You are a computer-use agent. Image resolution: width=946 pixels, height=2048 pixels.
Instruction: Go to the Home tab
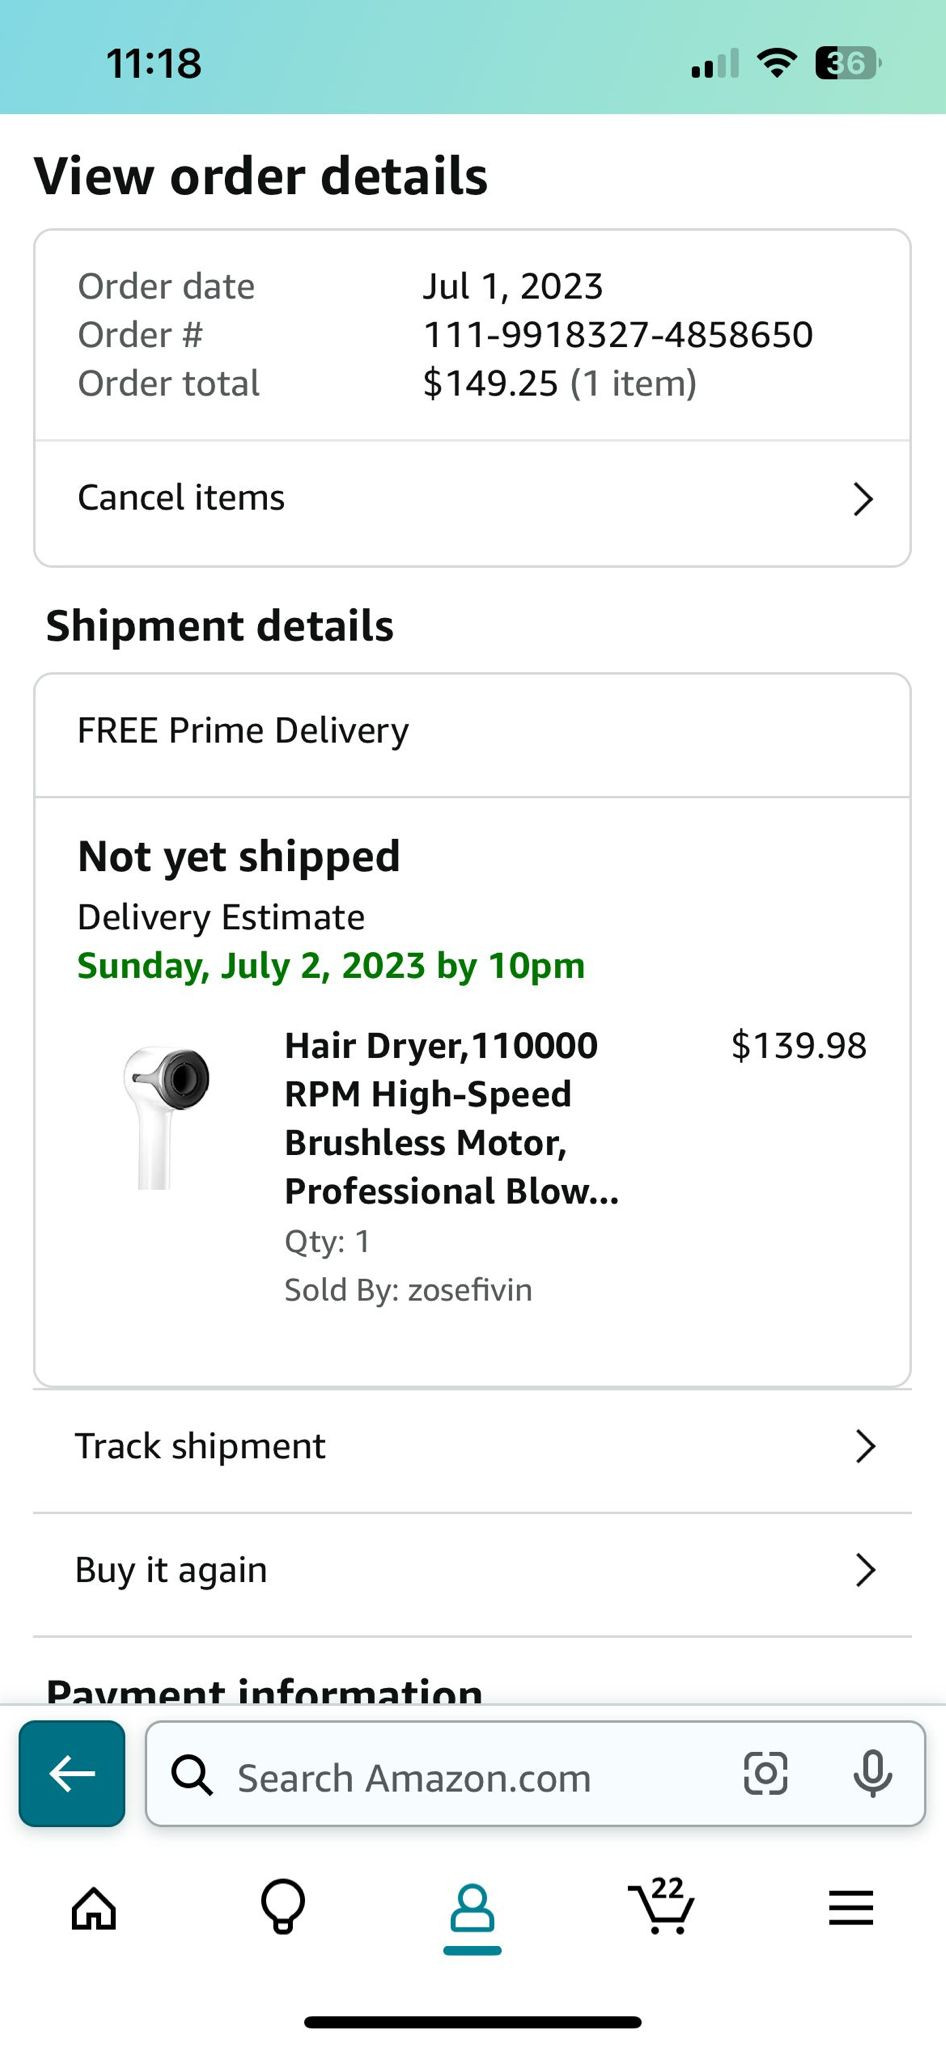pyautogui.click(x=94, y=1908)
